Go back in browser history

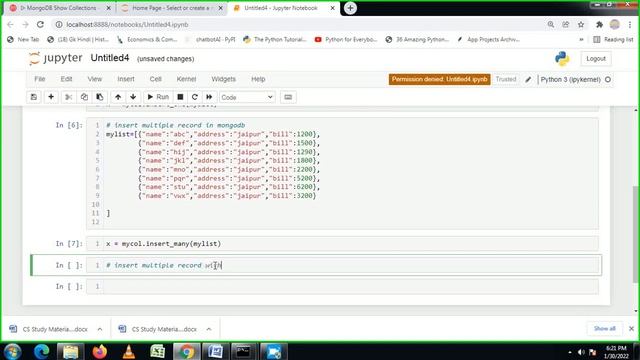pos(11,24)
